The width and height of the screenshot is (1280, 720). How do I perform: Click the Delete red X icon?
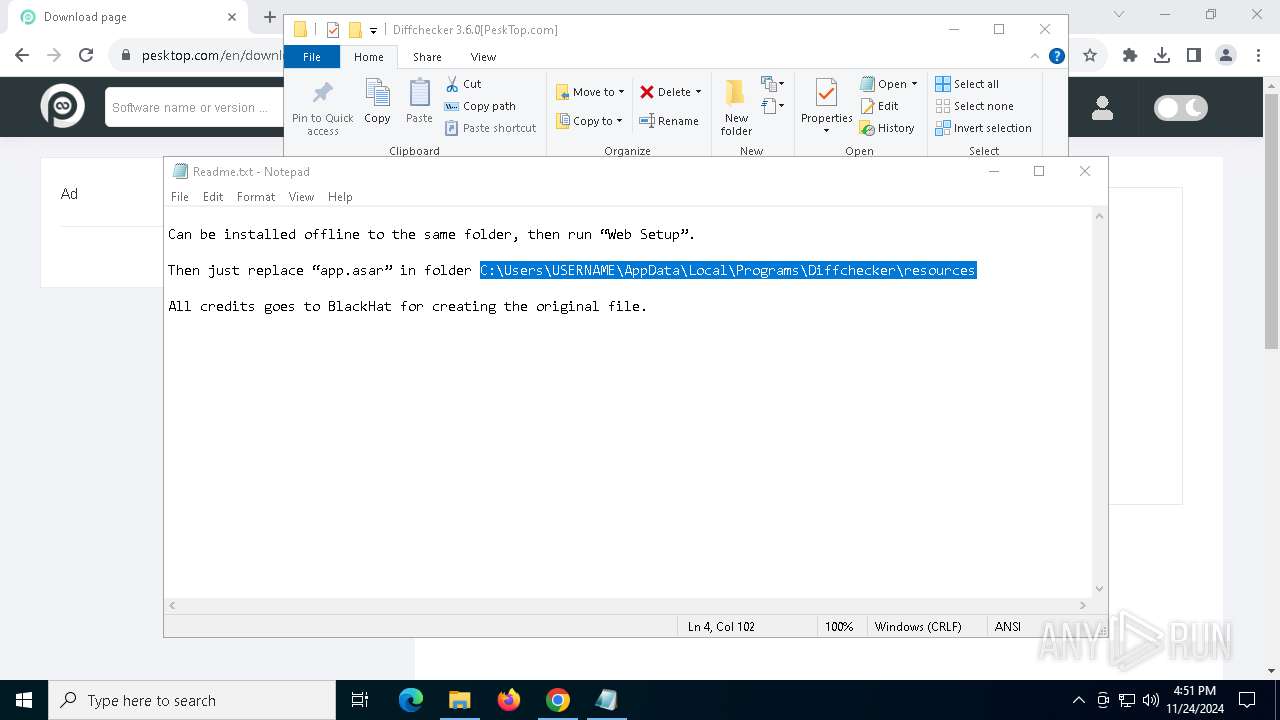point(647,92)
